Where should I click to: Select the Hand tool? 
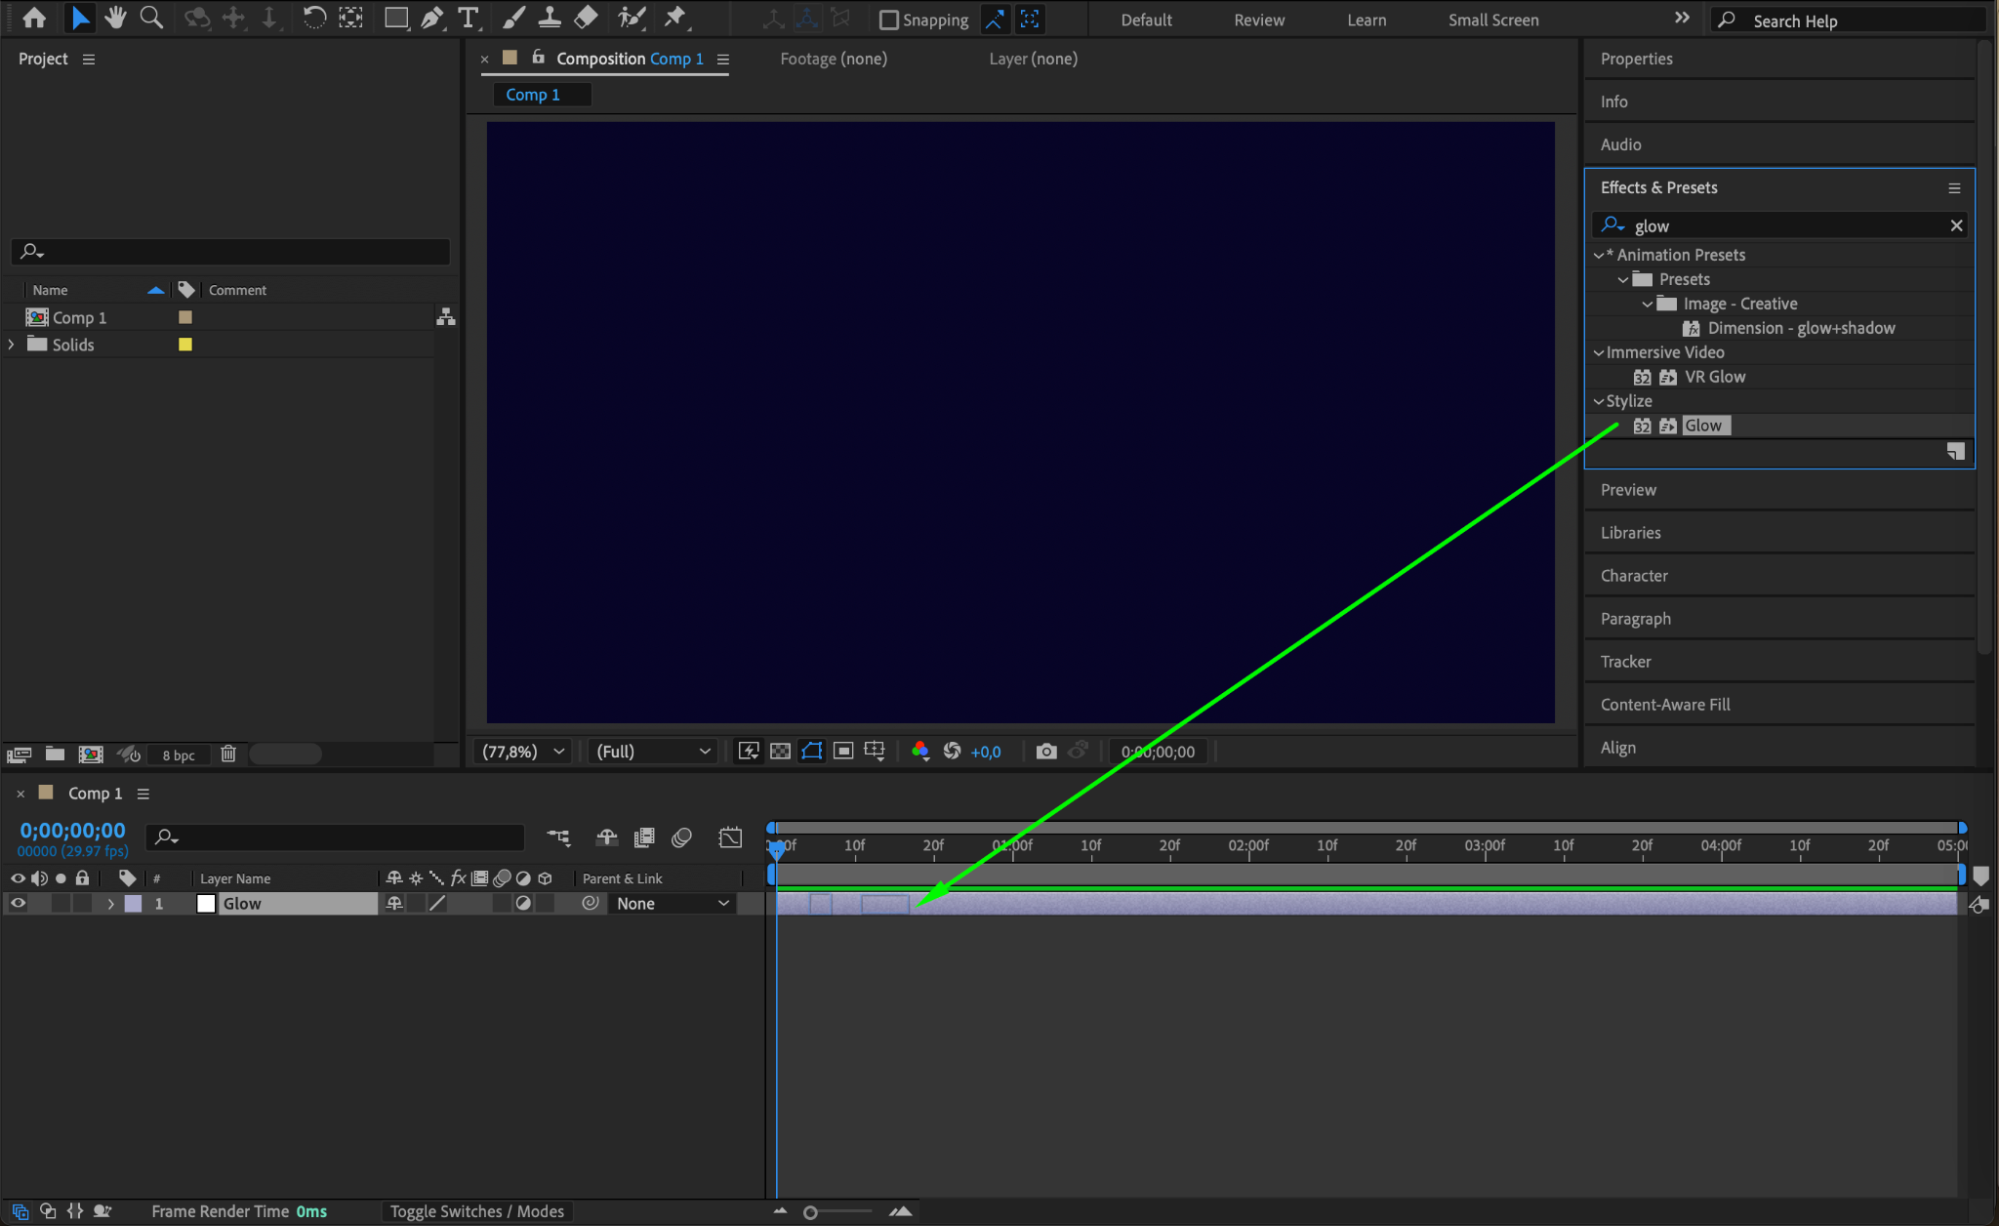coord(115,17)
